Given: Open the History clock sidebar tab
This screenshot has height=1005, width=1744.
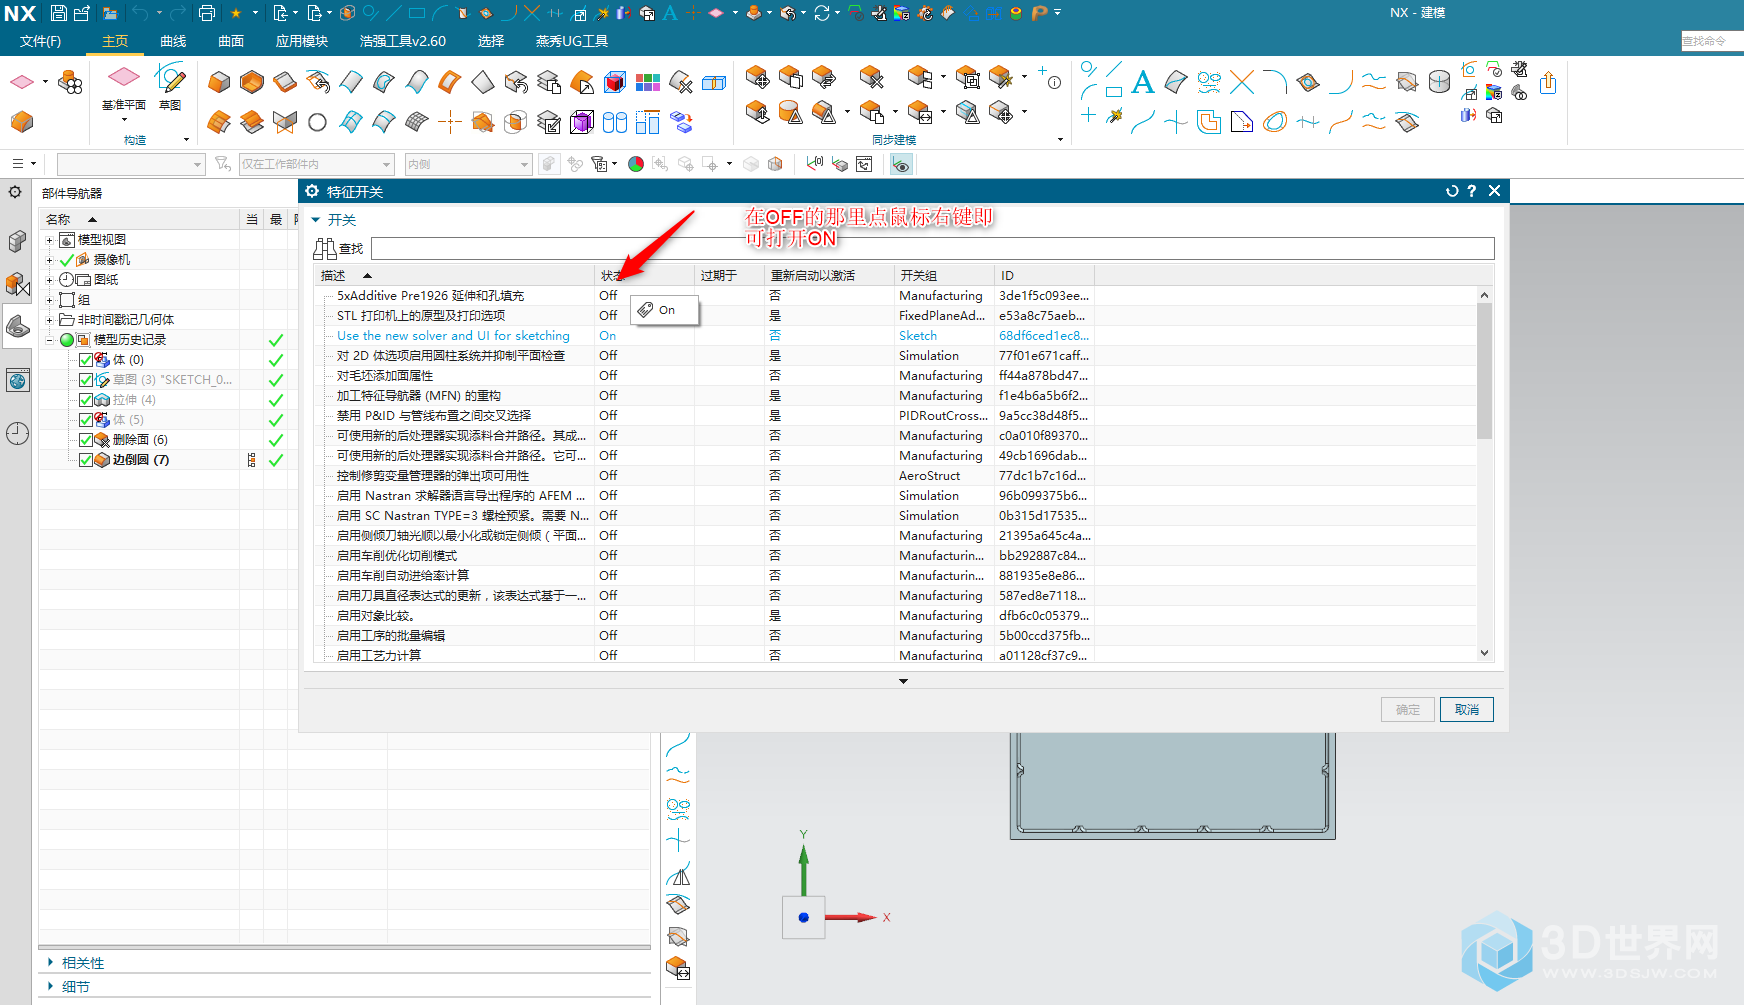Looking at the screenshot, I should pyautogui.click(x=17, y=433).
